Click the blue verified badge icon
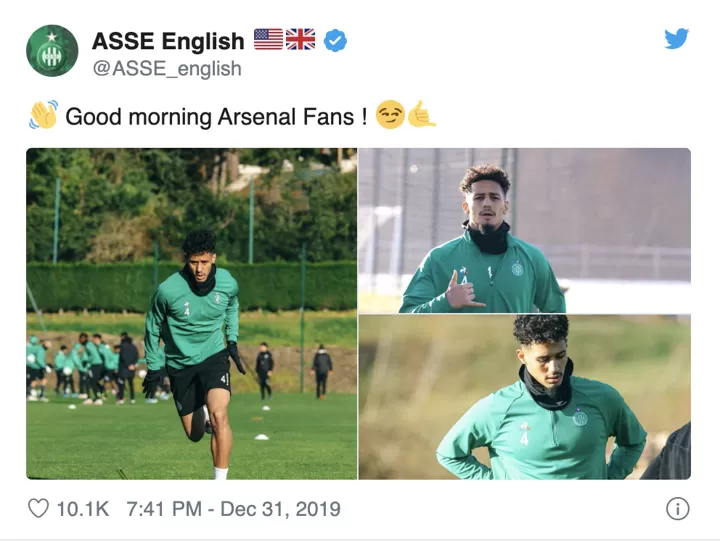Screen dimensions: 720x542 point(335,40)
